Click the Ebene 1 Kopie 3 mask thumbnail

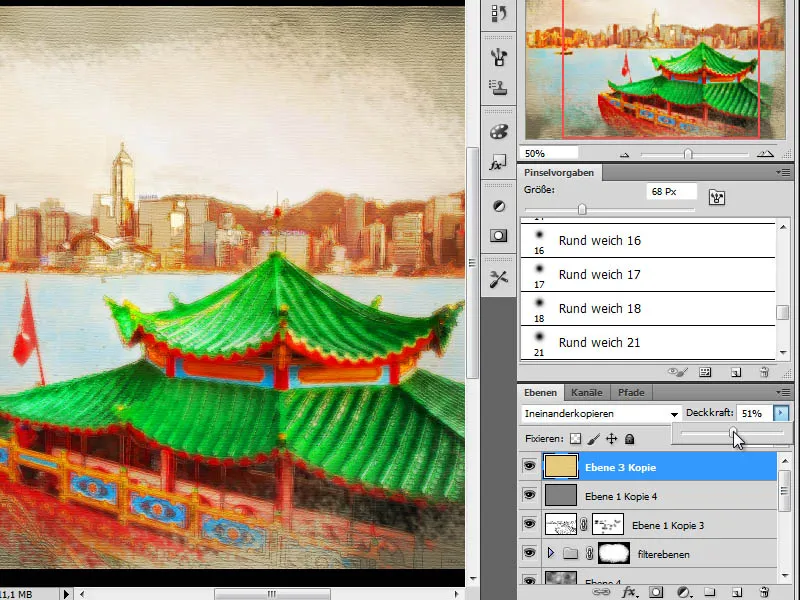click(608, 524)
